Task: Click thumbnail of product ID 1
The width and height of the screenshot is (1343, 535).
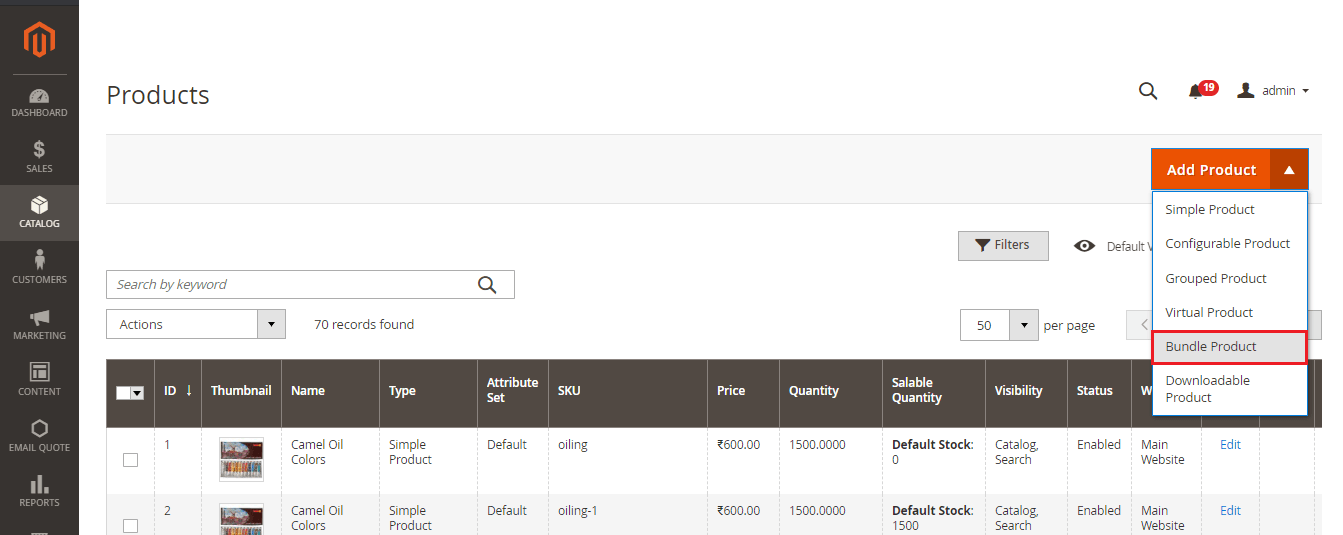Action: pyautogui.click(x=241, y=460)
